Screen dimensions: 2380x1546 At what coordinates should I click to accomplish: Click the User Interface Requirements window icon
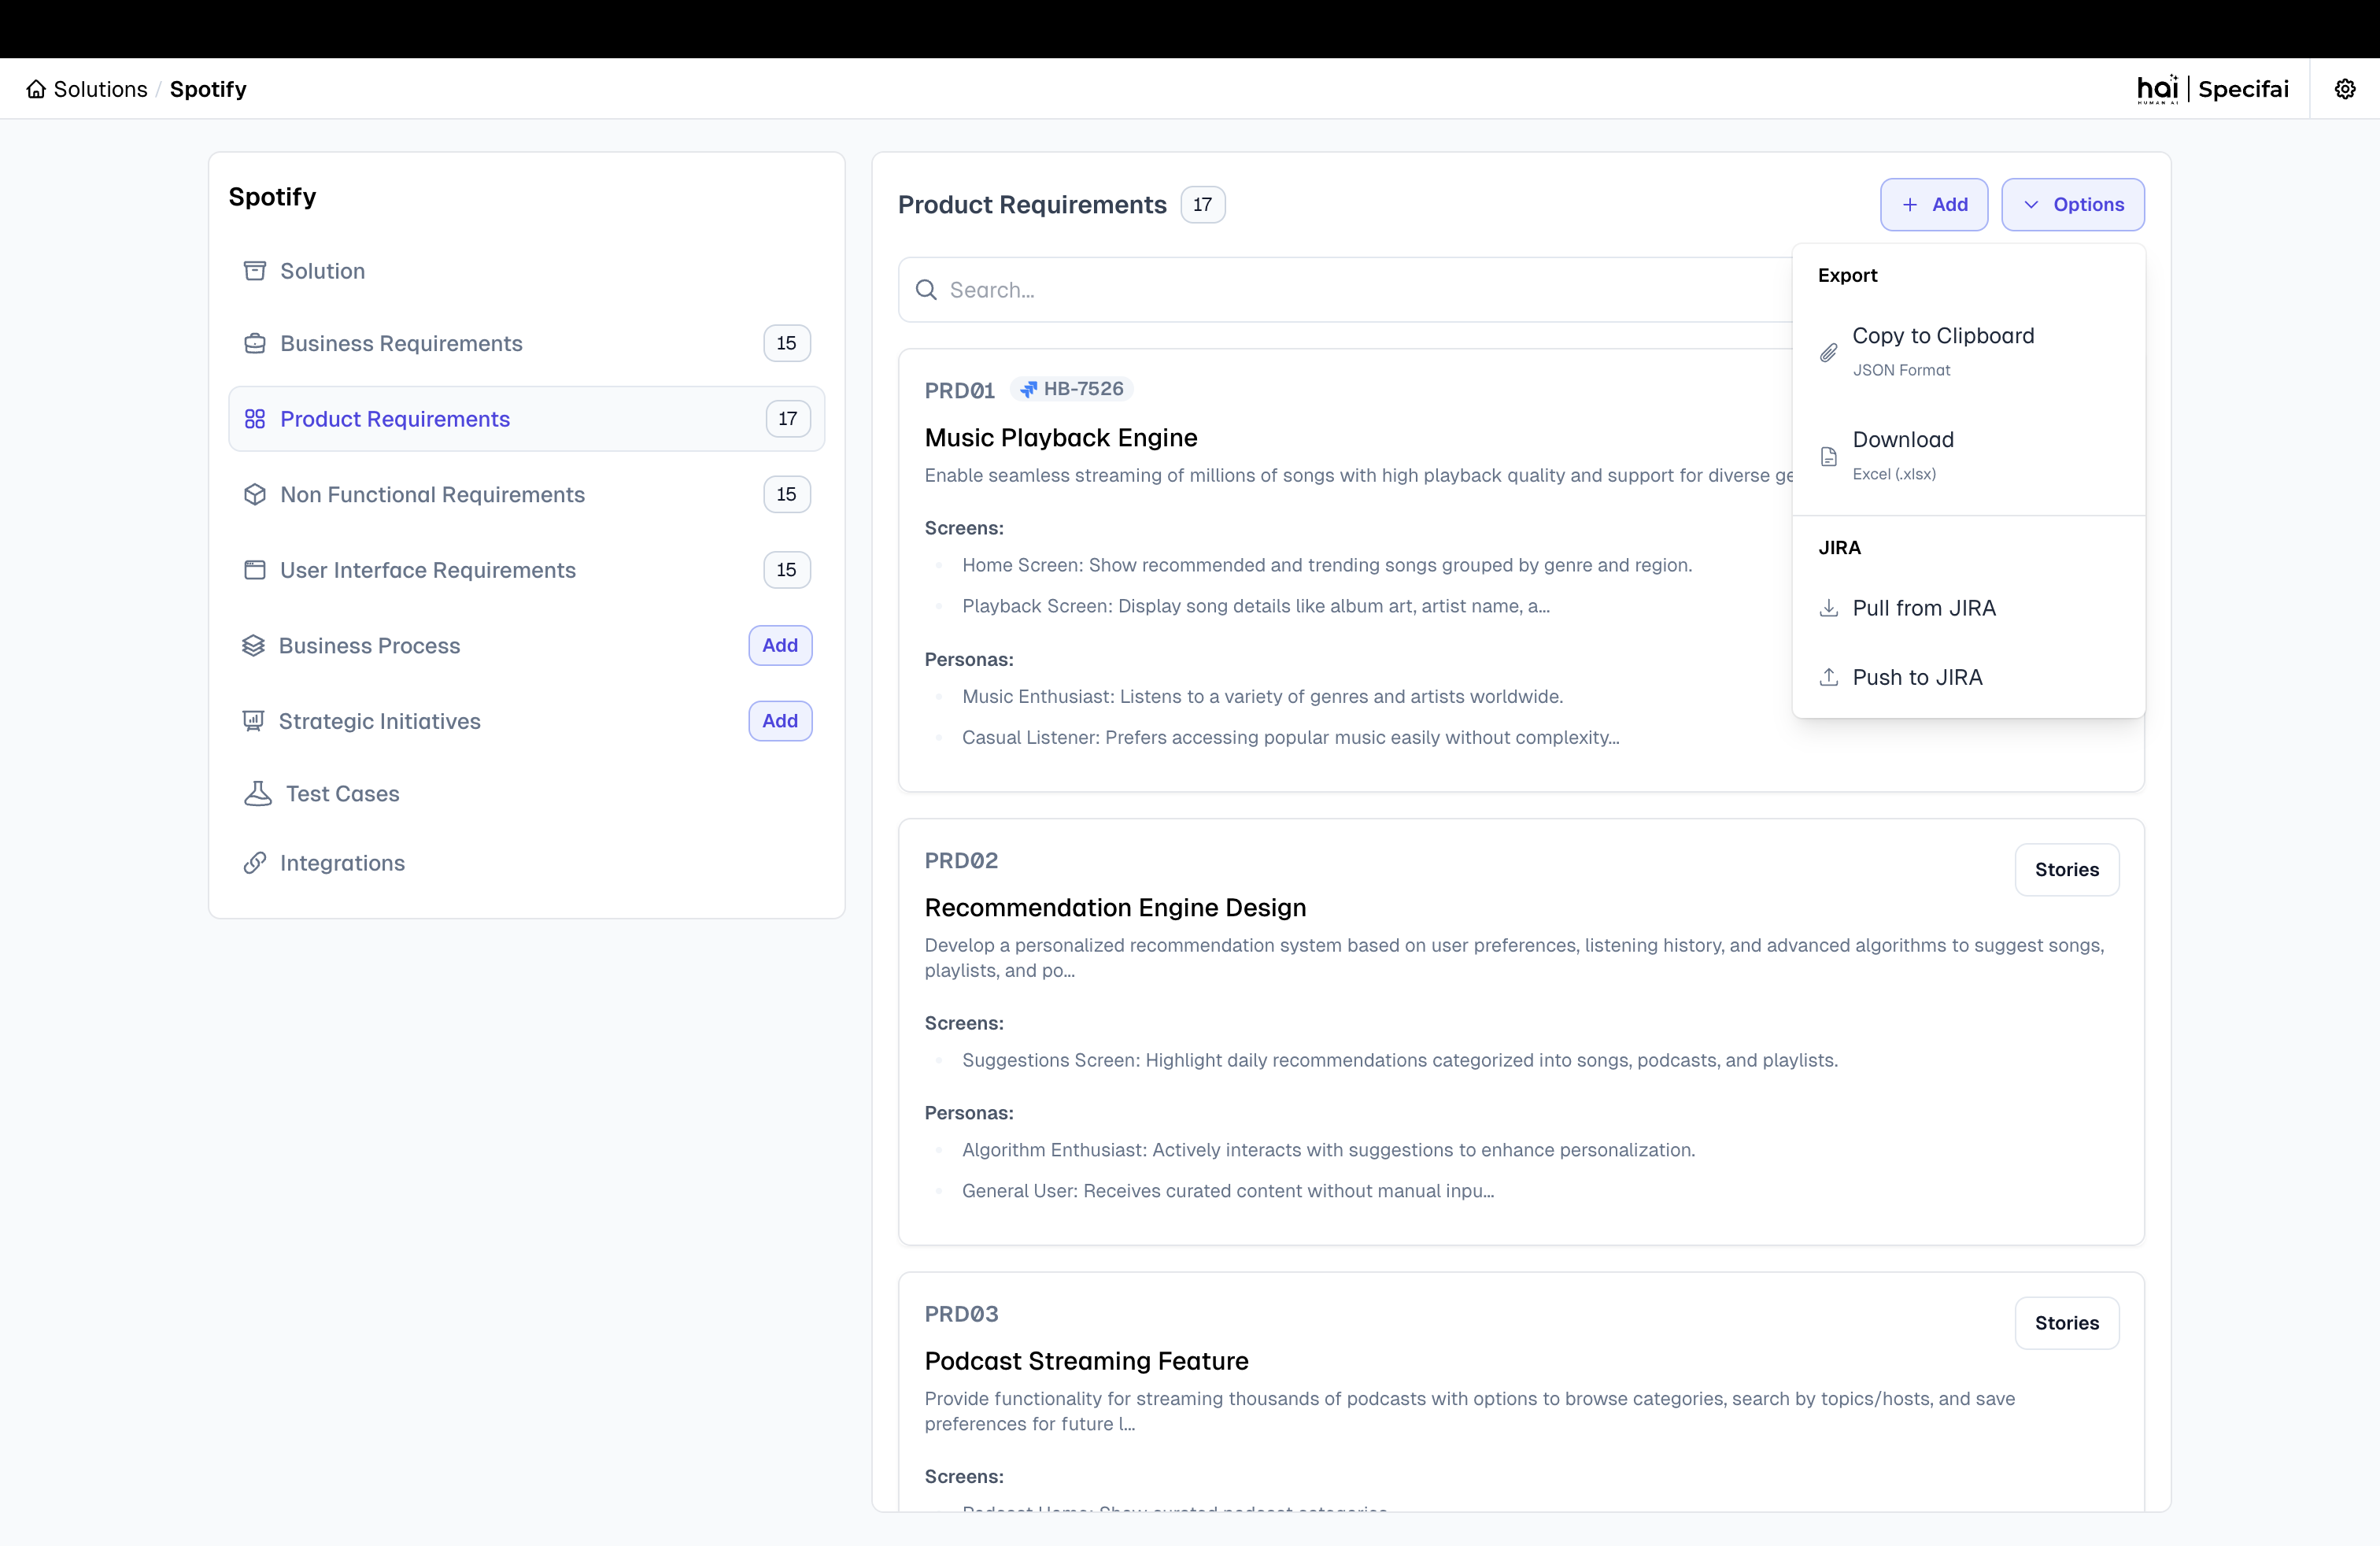click(255, 570)
